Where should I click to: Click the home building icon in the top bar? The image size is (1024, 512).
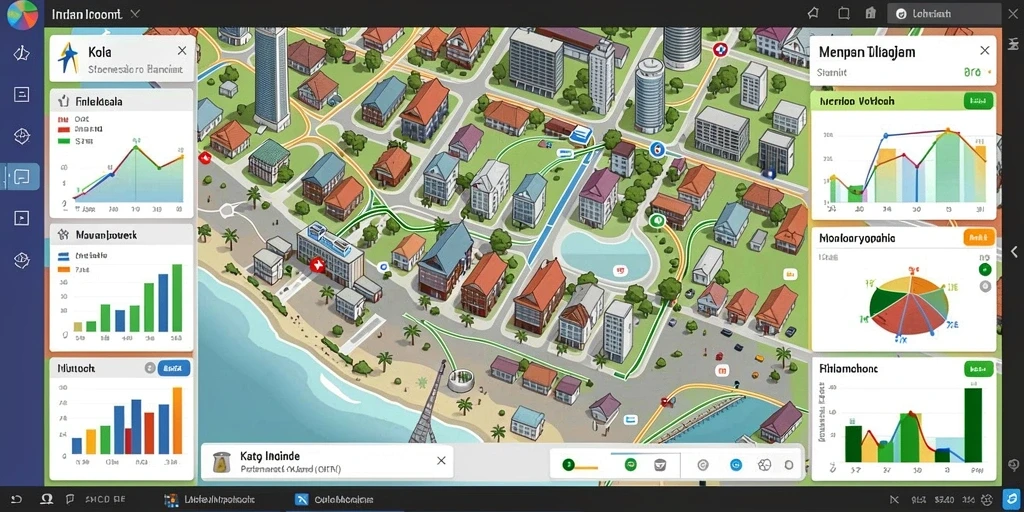tap(870, 13)
